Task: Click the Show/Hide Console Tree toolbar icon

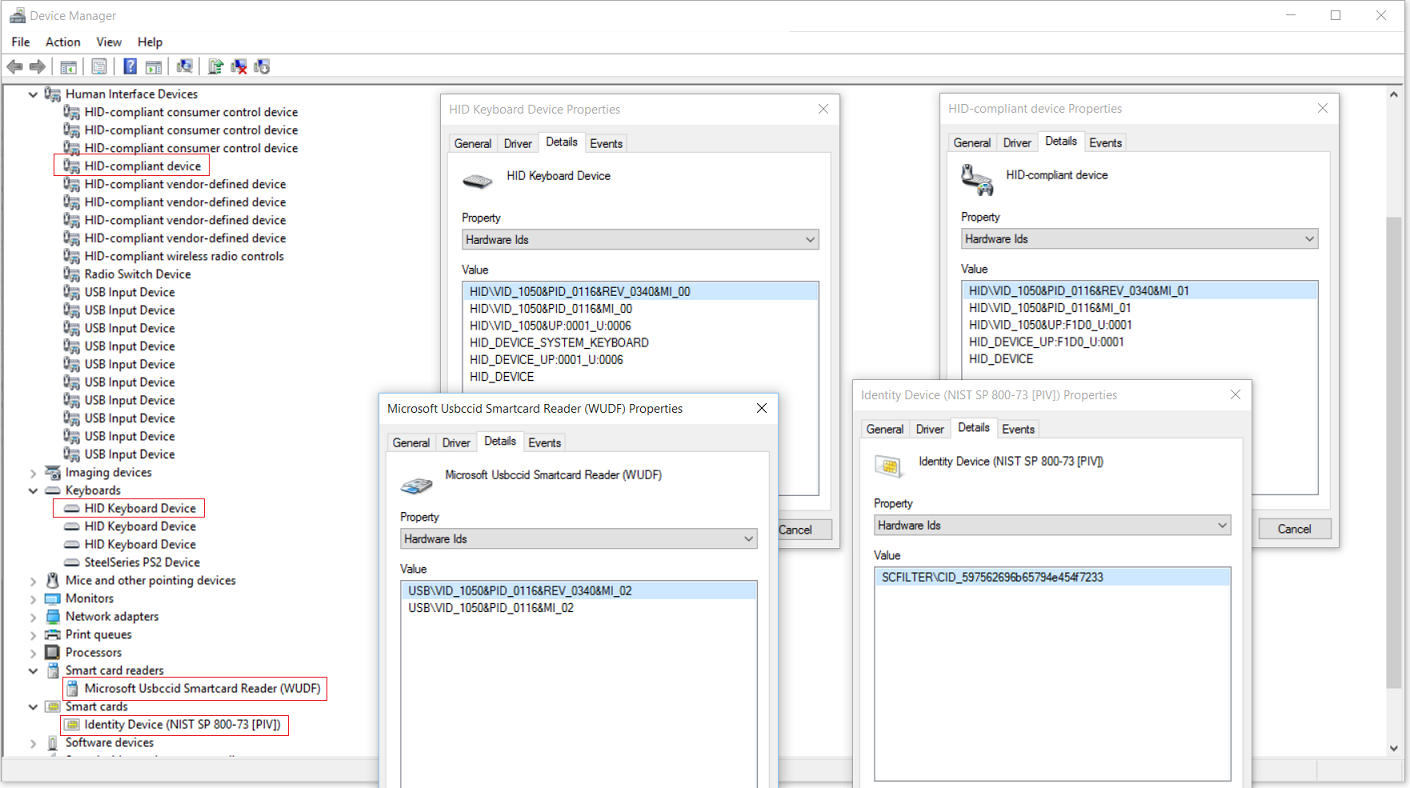Action: pos(68,67)
